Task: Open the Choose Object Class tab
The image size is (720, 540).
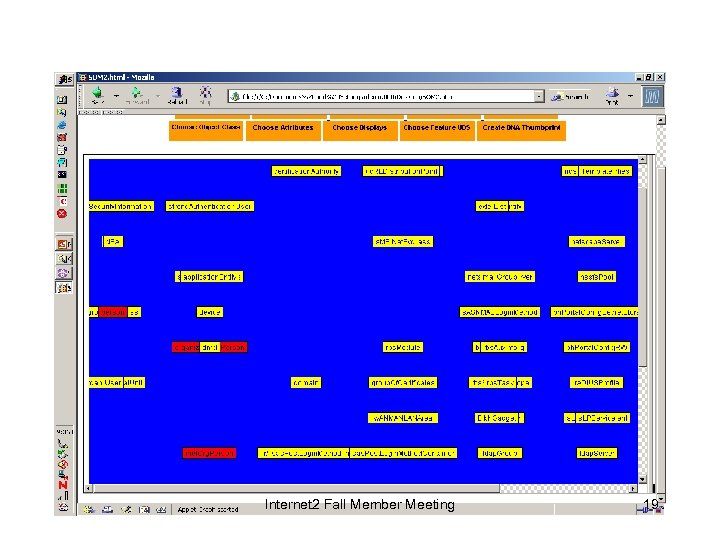Action: 206,130
